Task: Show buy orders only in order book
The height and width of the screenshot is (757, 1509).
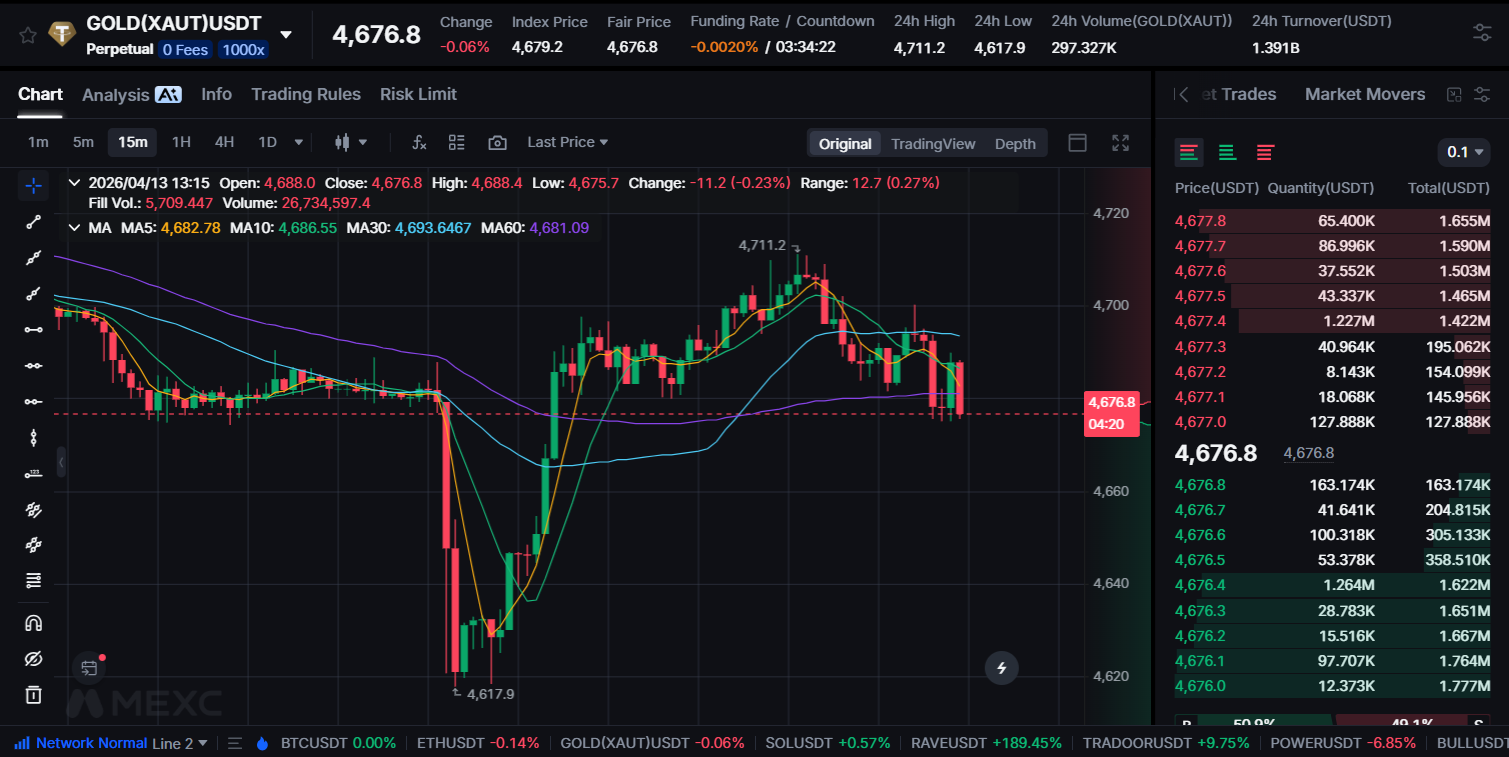Action: coord(1227,153)
